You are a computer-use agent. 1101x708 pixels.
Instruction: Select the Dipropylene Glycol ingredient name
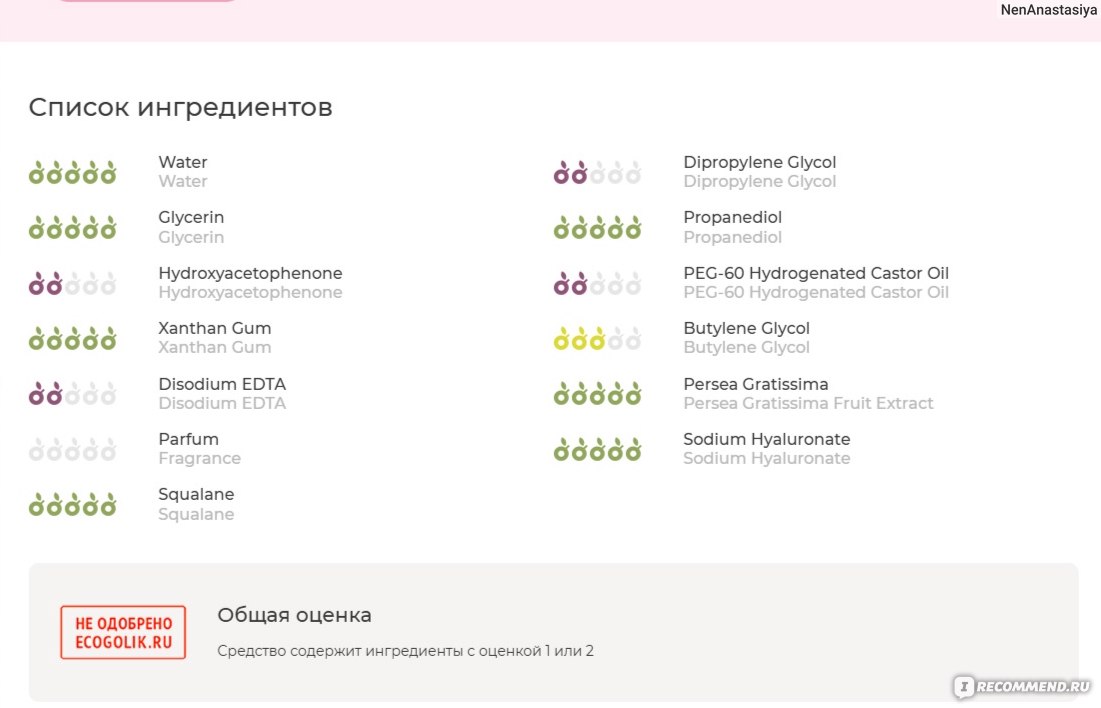click(760, 162)
